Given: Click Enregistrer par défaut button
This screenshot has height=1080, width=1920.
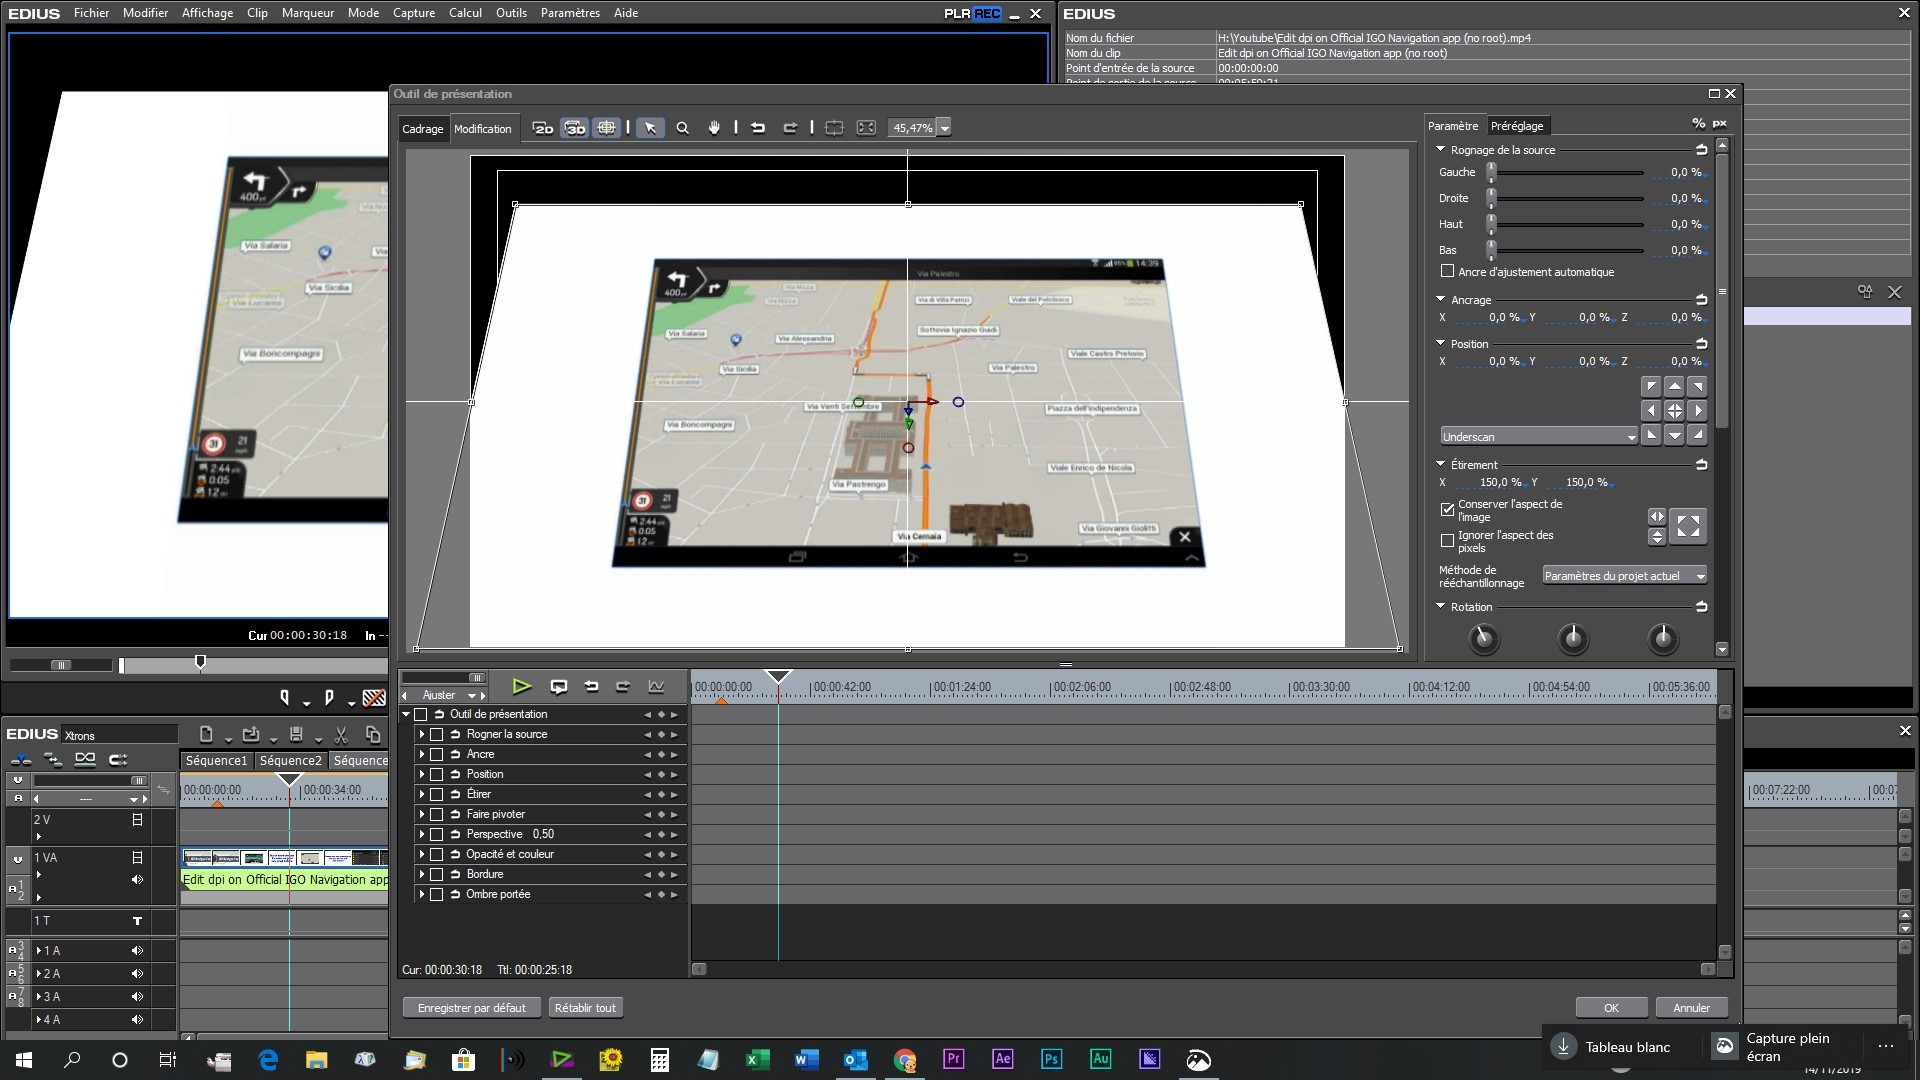Looking at the screenshot, I should [x=471, y=1007].
